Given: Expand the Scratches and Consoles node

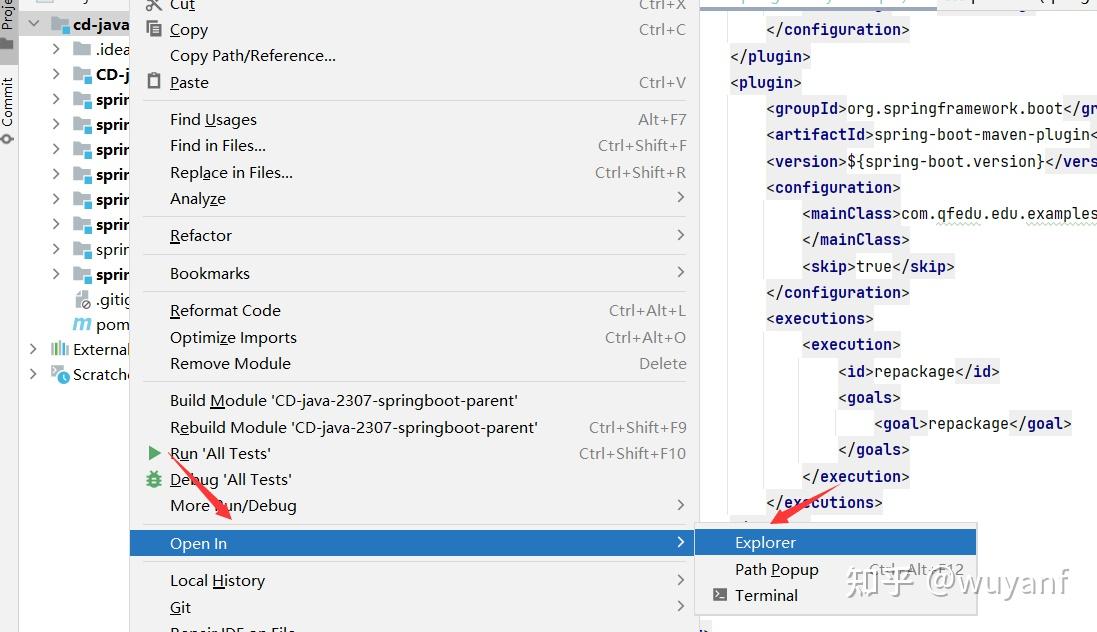Looking at the screenshot, I should pyautogui.click(x=33, y=374).
